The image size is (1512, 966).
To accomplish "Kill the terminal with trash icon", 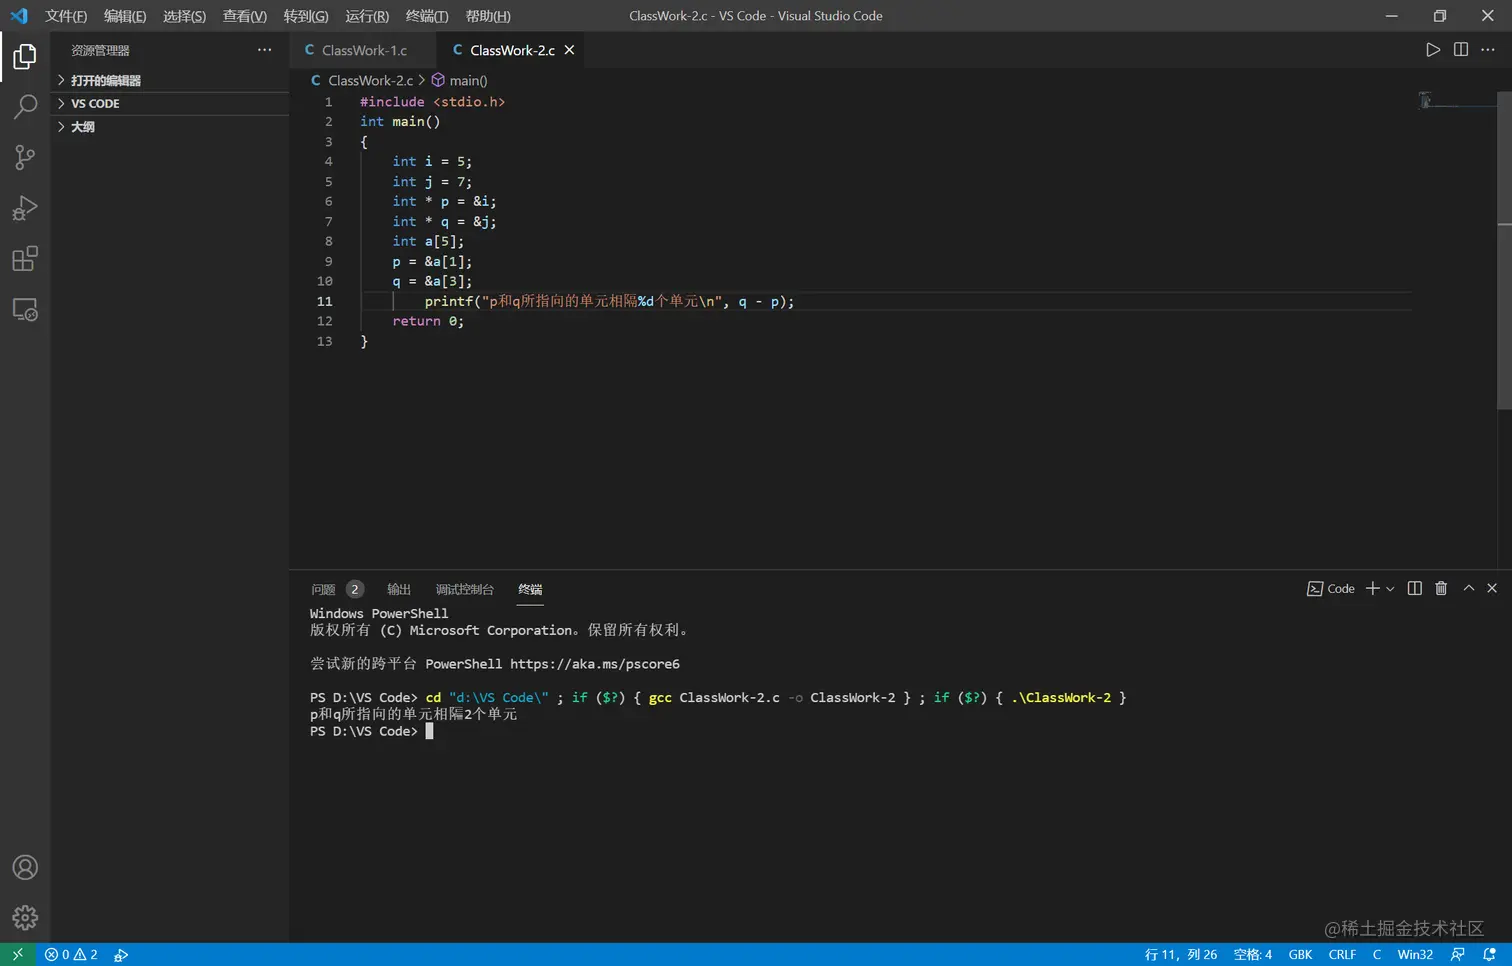I will point(1441,589).
